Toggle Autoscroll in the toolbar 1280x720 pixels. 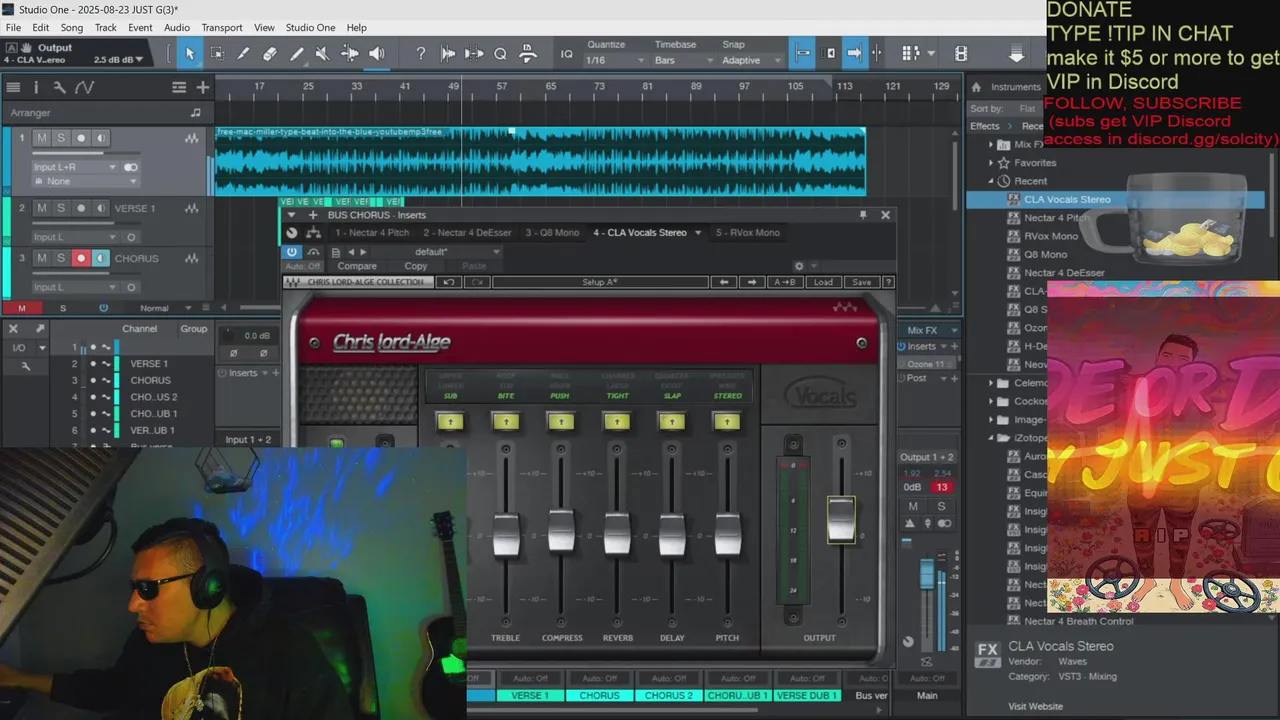854,54
